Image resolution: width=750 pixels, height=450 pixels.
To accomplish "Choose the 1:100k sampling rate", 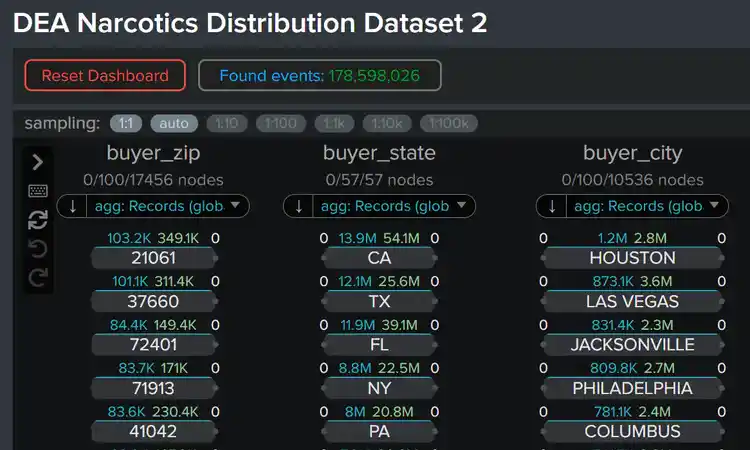I will point(448,124).
